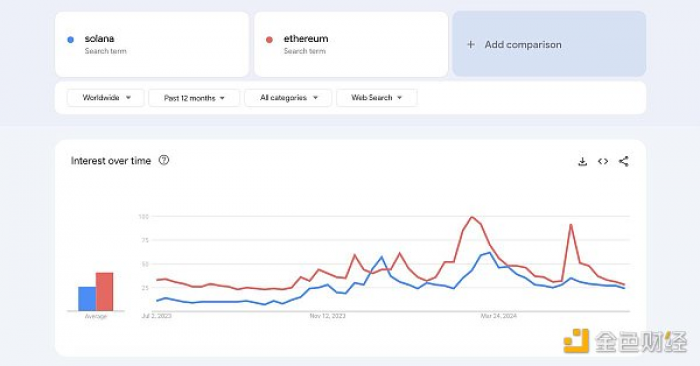
Task: Open the Web Search type dropdown
Action: (x=377, y=98)
